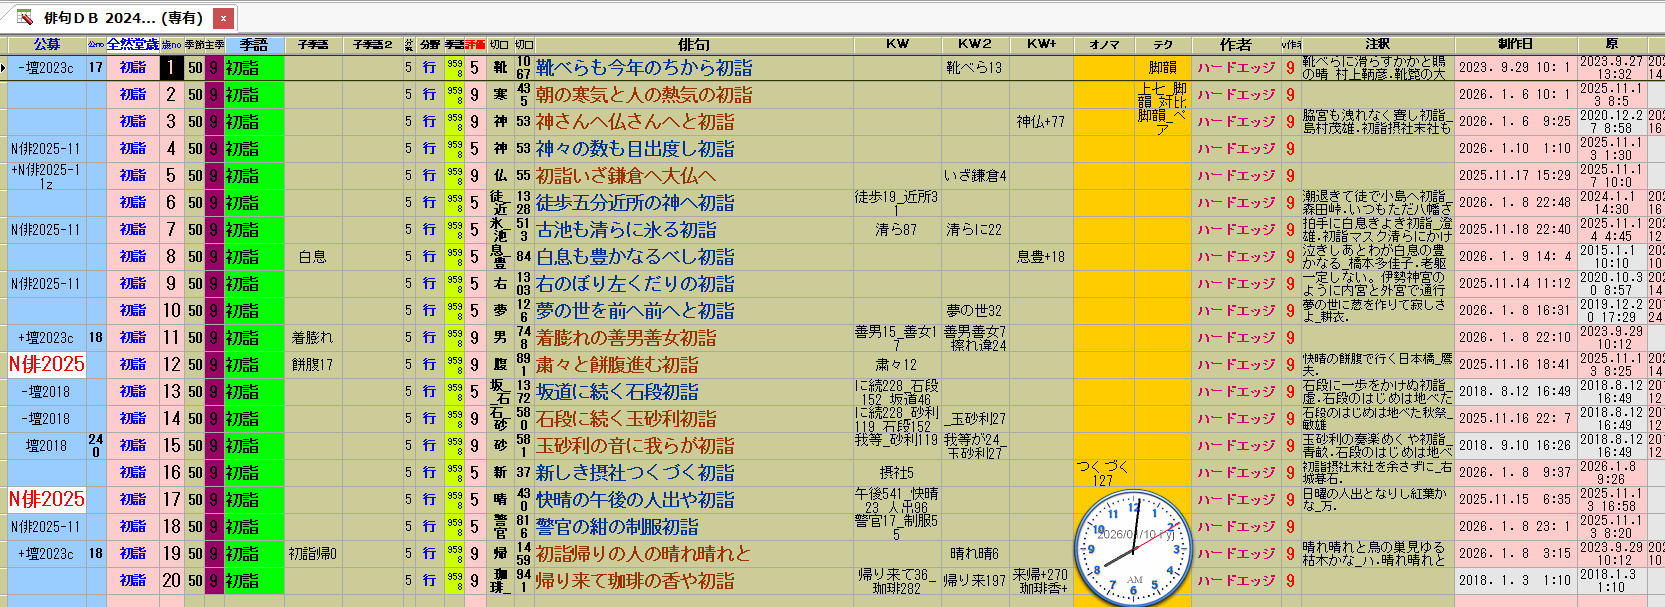The image size is (1665, 607).
Task: Click the 季語 column header
Action: 253,44
